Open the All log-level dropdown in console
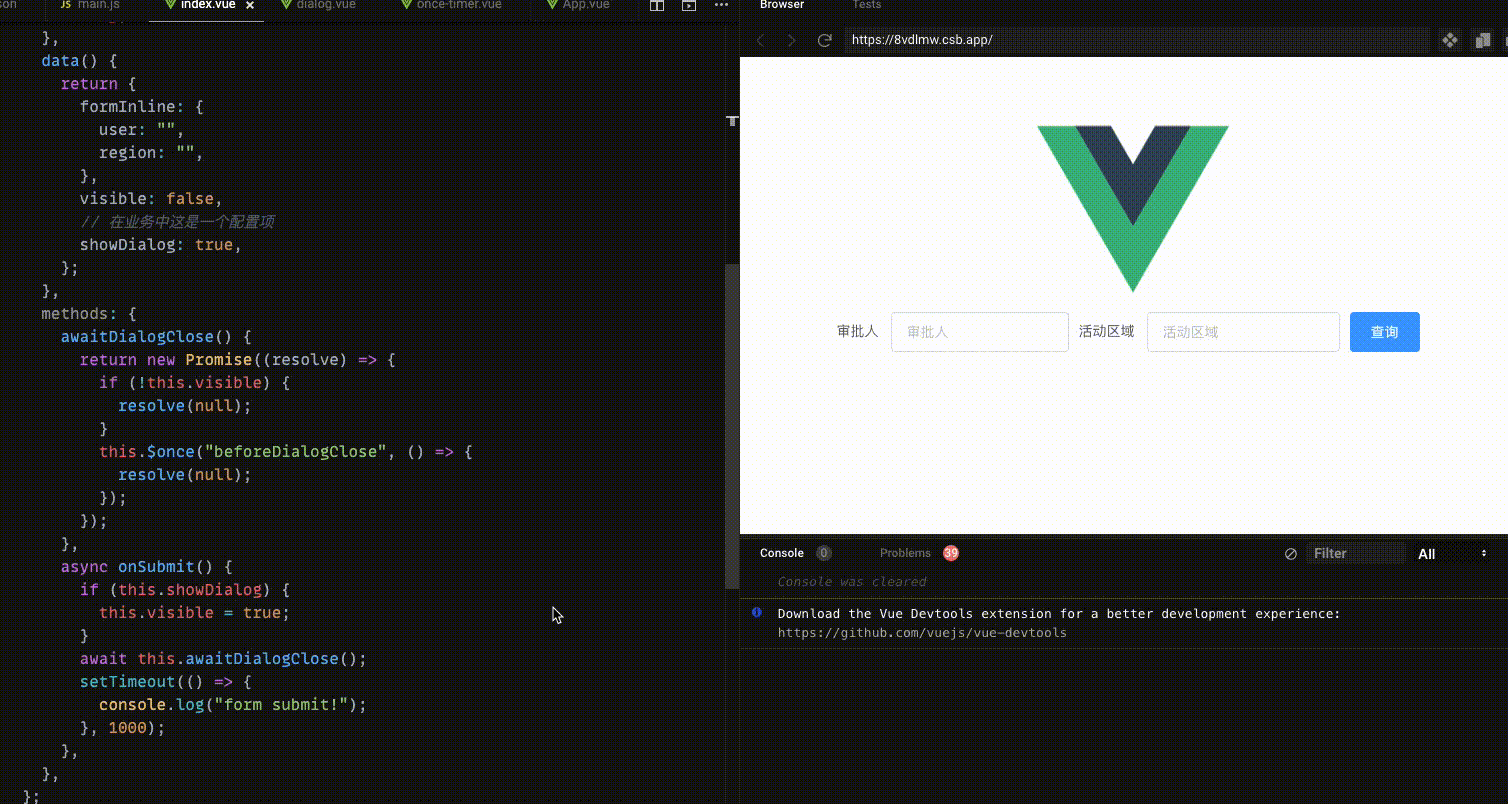Image resolution: width=1508 pixels, height=804 pixels. [x=1453, y=553]
